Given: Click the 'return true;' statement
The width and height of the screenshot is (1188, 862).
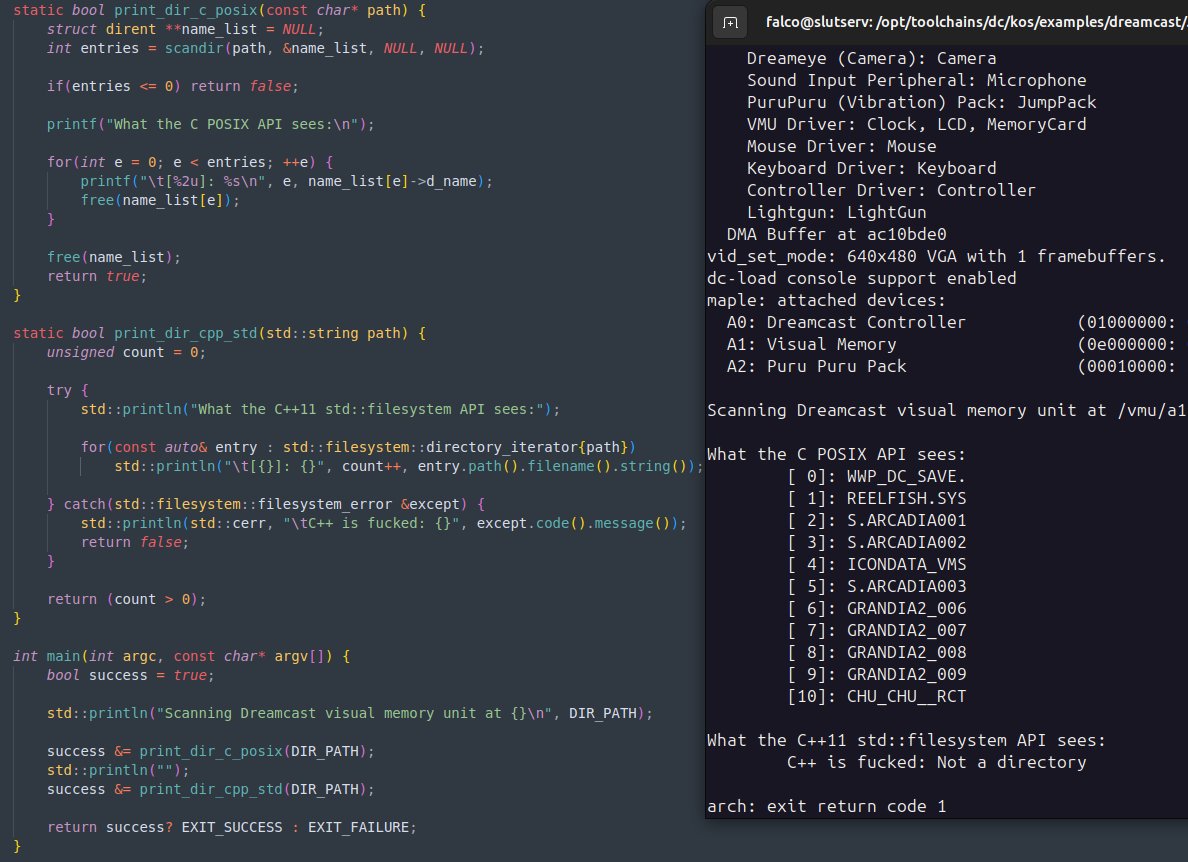Looking at the screenshot, I should 97,276.
